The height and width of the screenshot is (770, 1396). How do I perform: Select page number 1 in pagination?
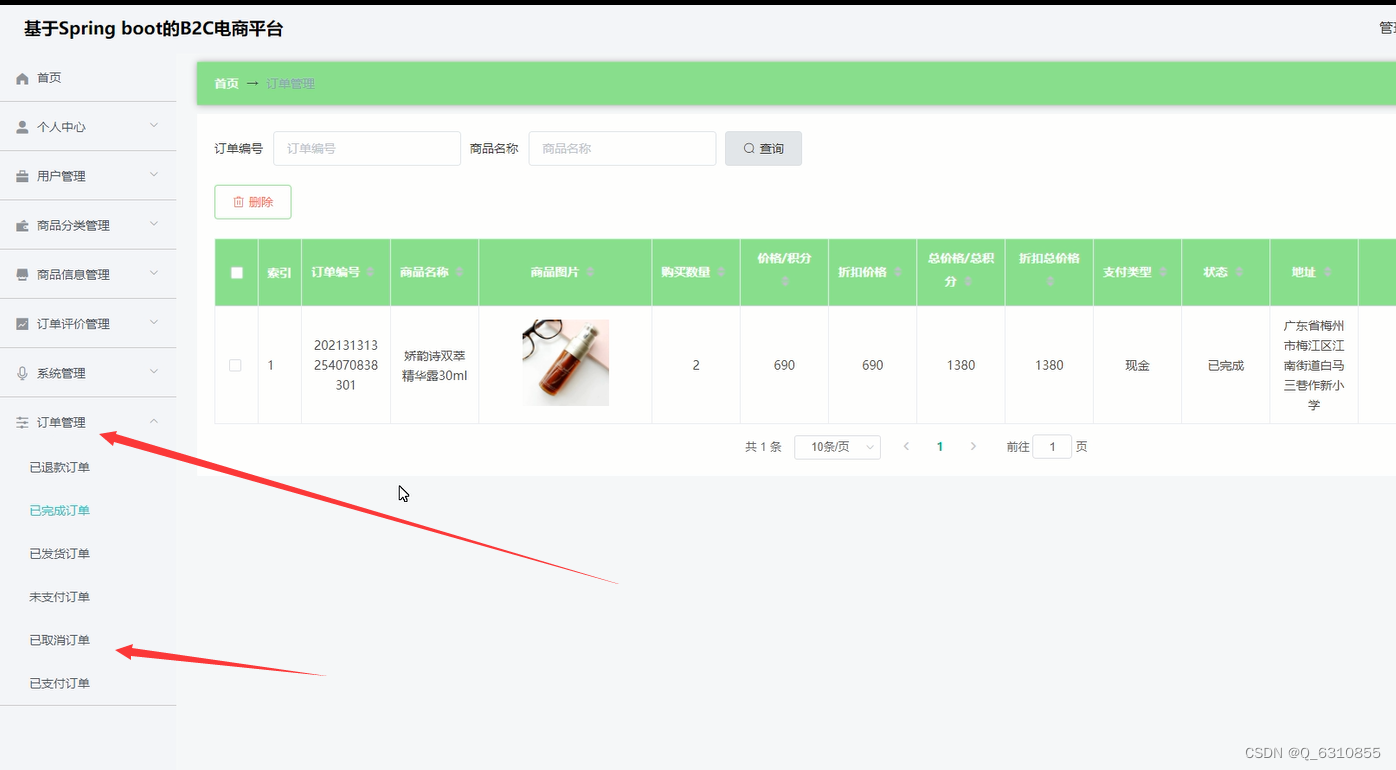pos(939,447)
